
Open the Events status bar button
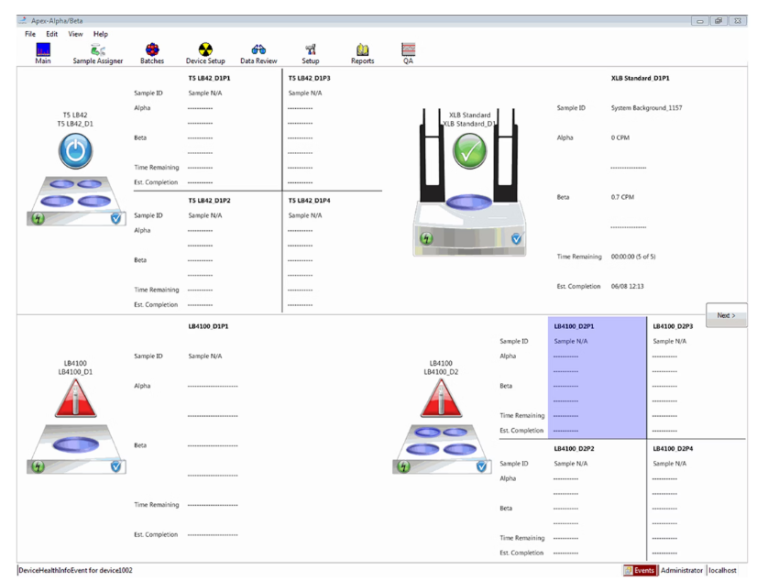pyautogui.click(x=639, y=570)
